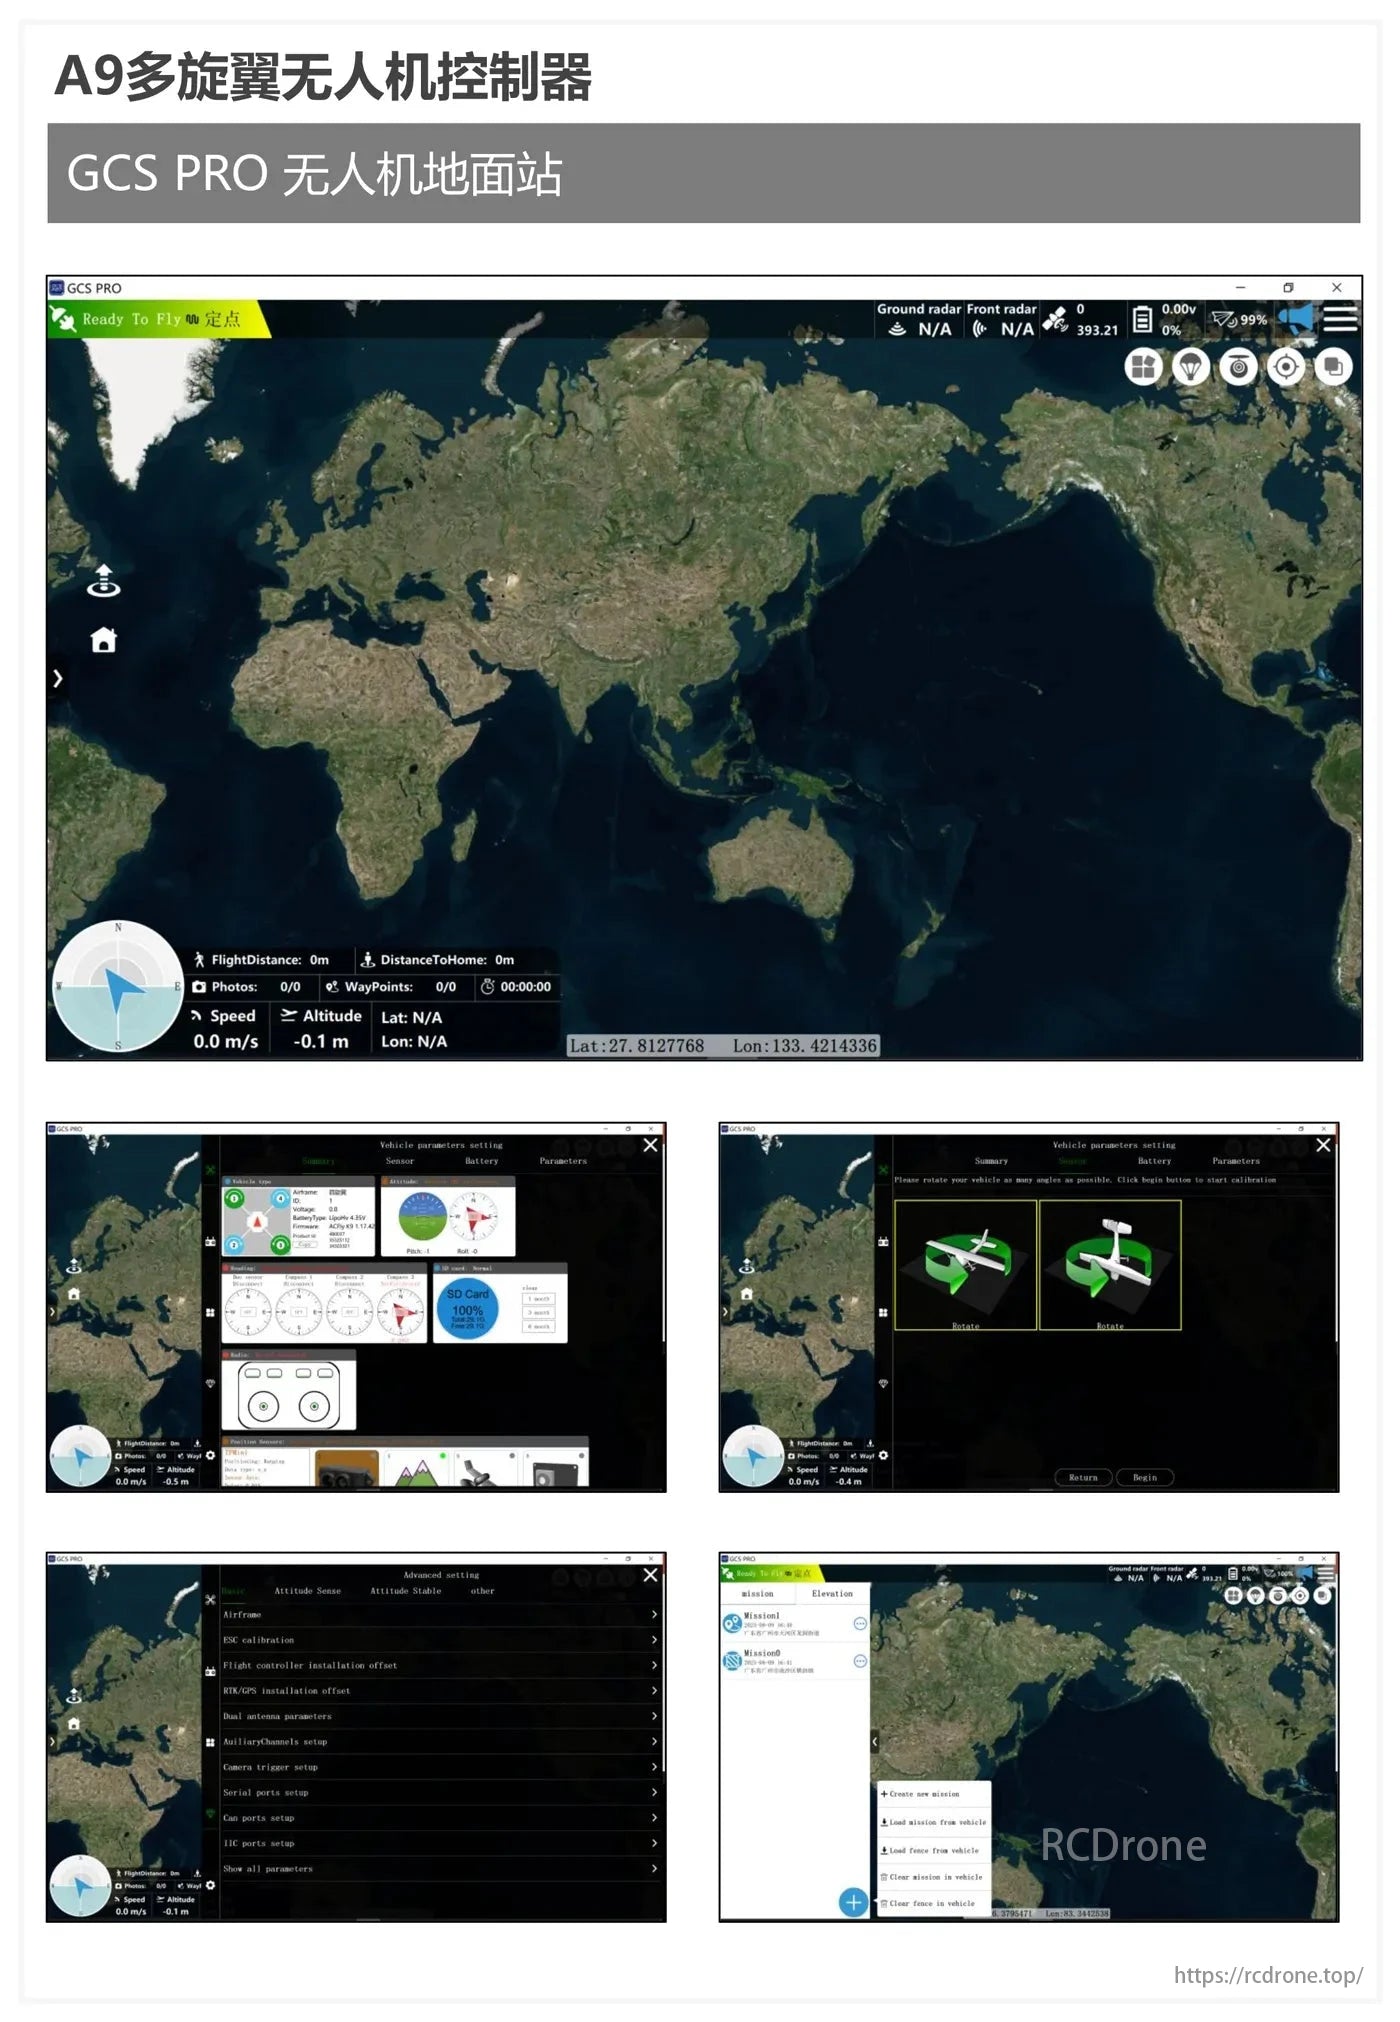
Task: Click the home icon in the large map window
Action: pos(103,640)
